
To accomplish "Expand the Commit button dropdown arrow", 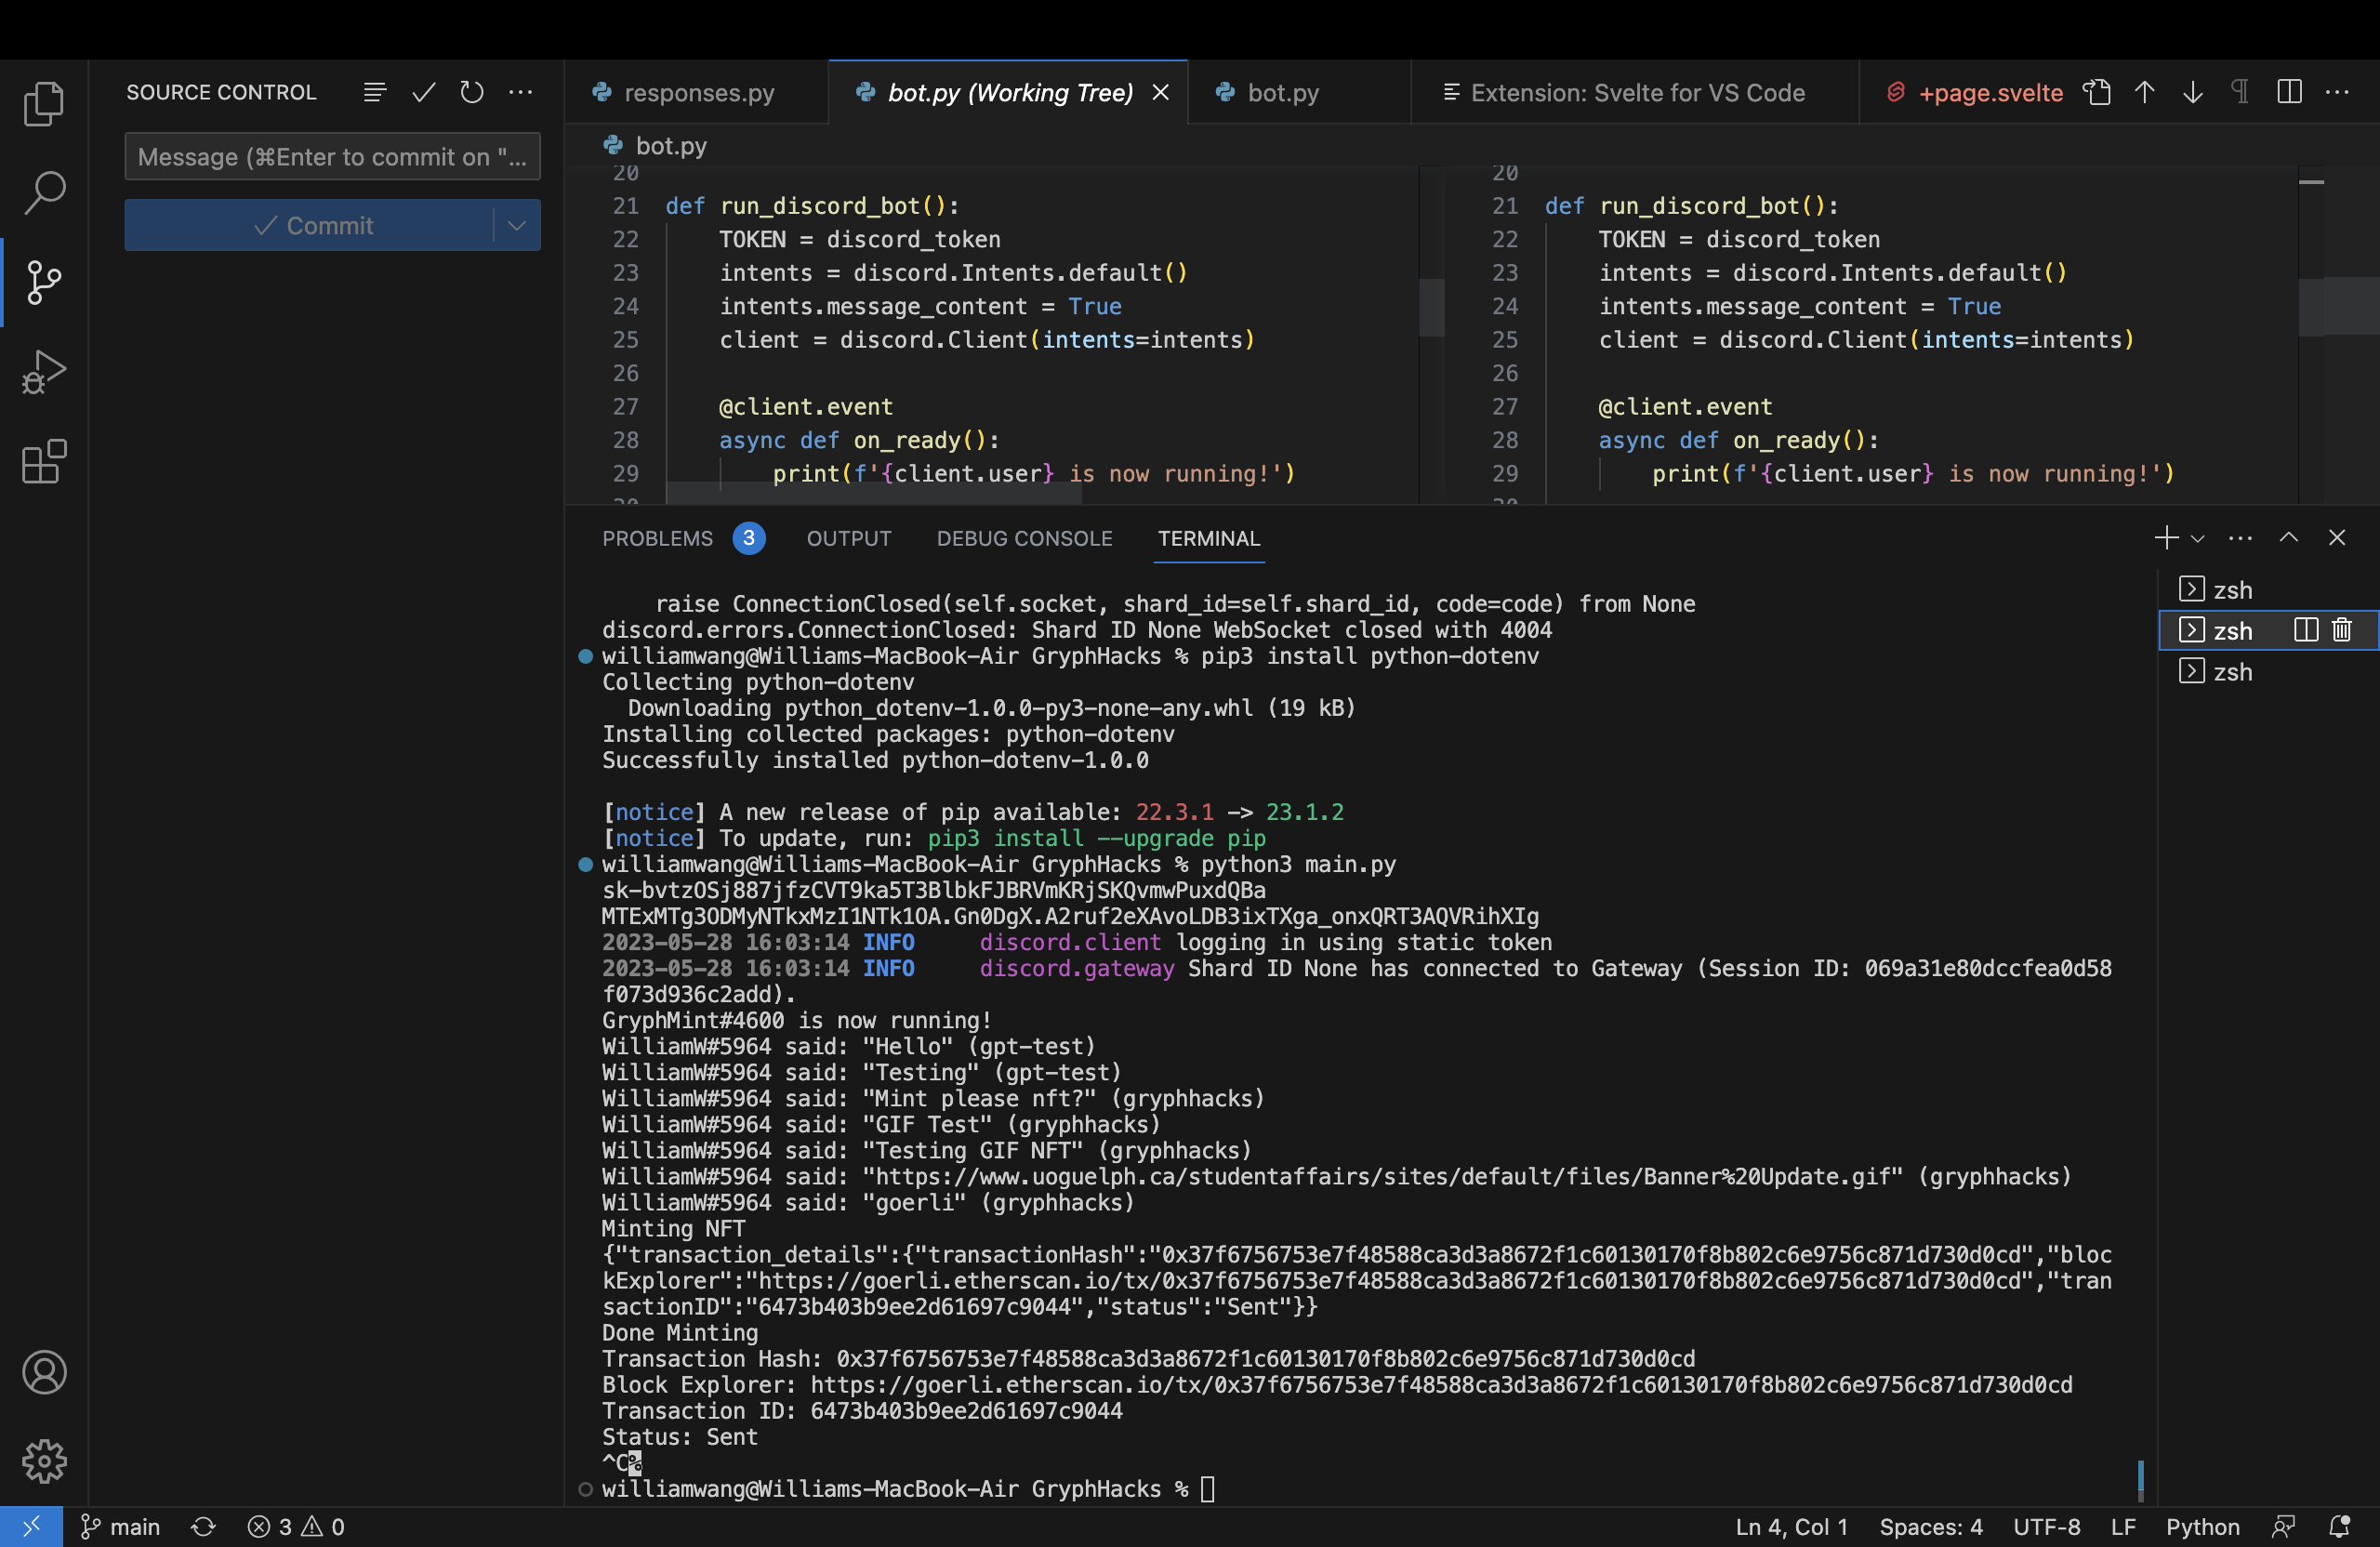I will [517, 225].
